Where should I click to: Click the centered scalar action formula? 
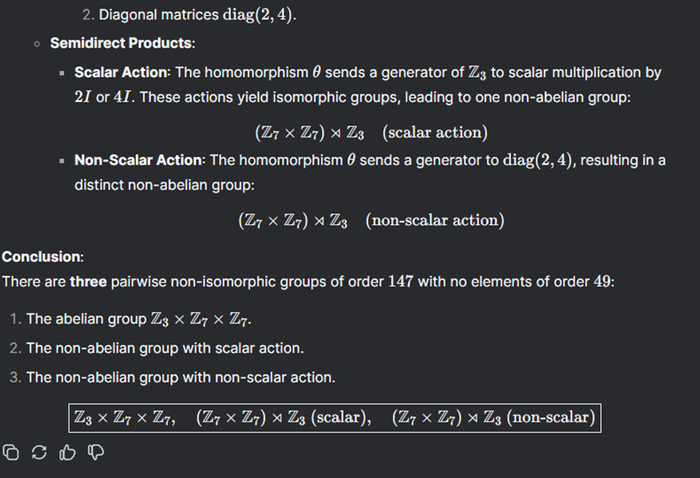[x=371, y=133]
